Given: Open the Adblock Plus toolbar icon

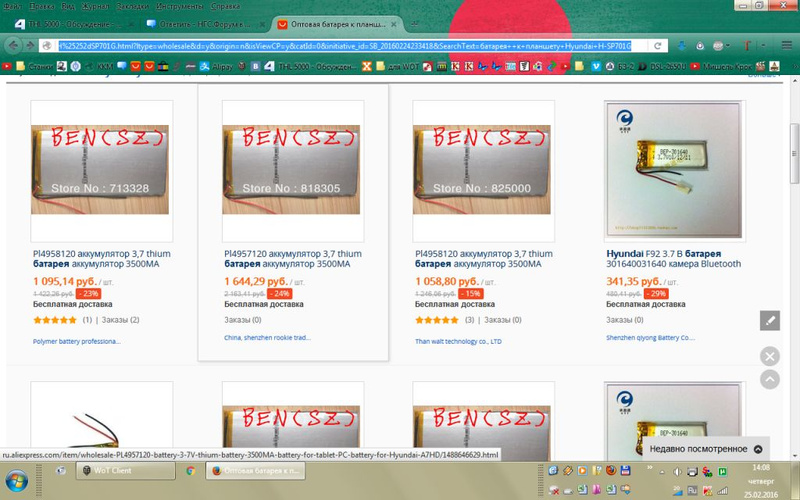Looking at the screenshot, I should [718, 46].
